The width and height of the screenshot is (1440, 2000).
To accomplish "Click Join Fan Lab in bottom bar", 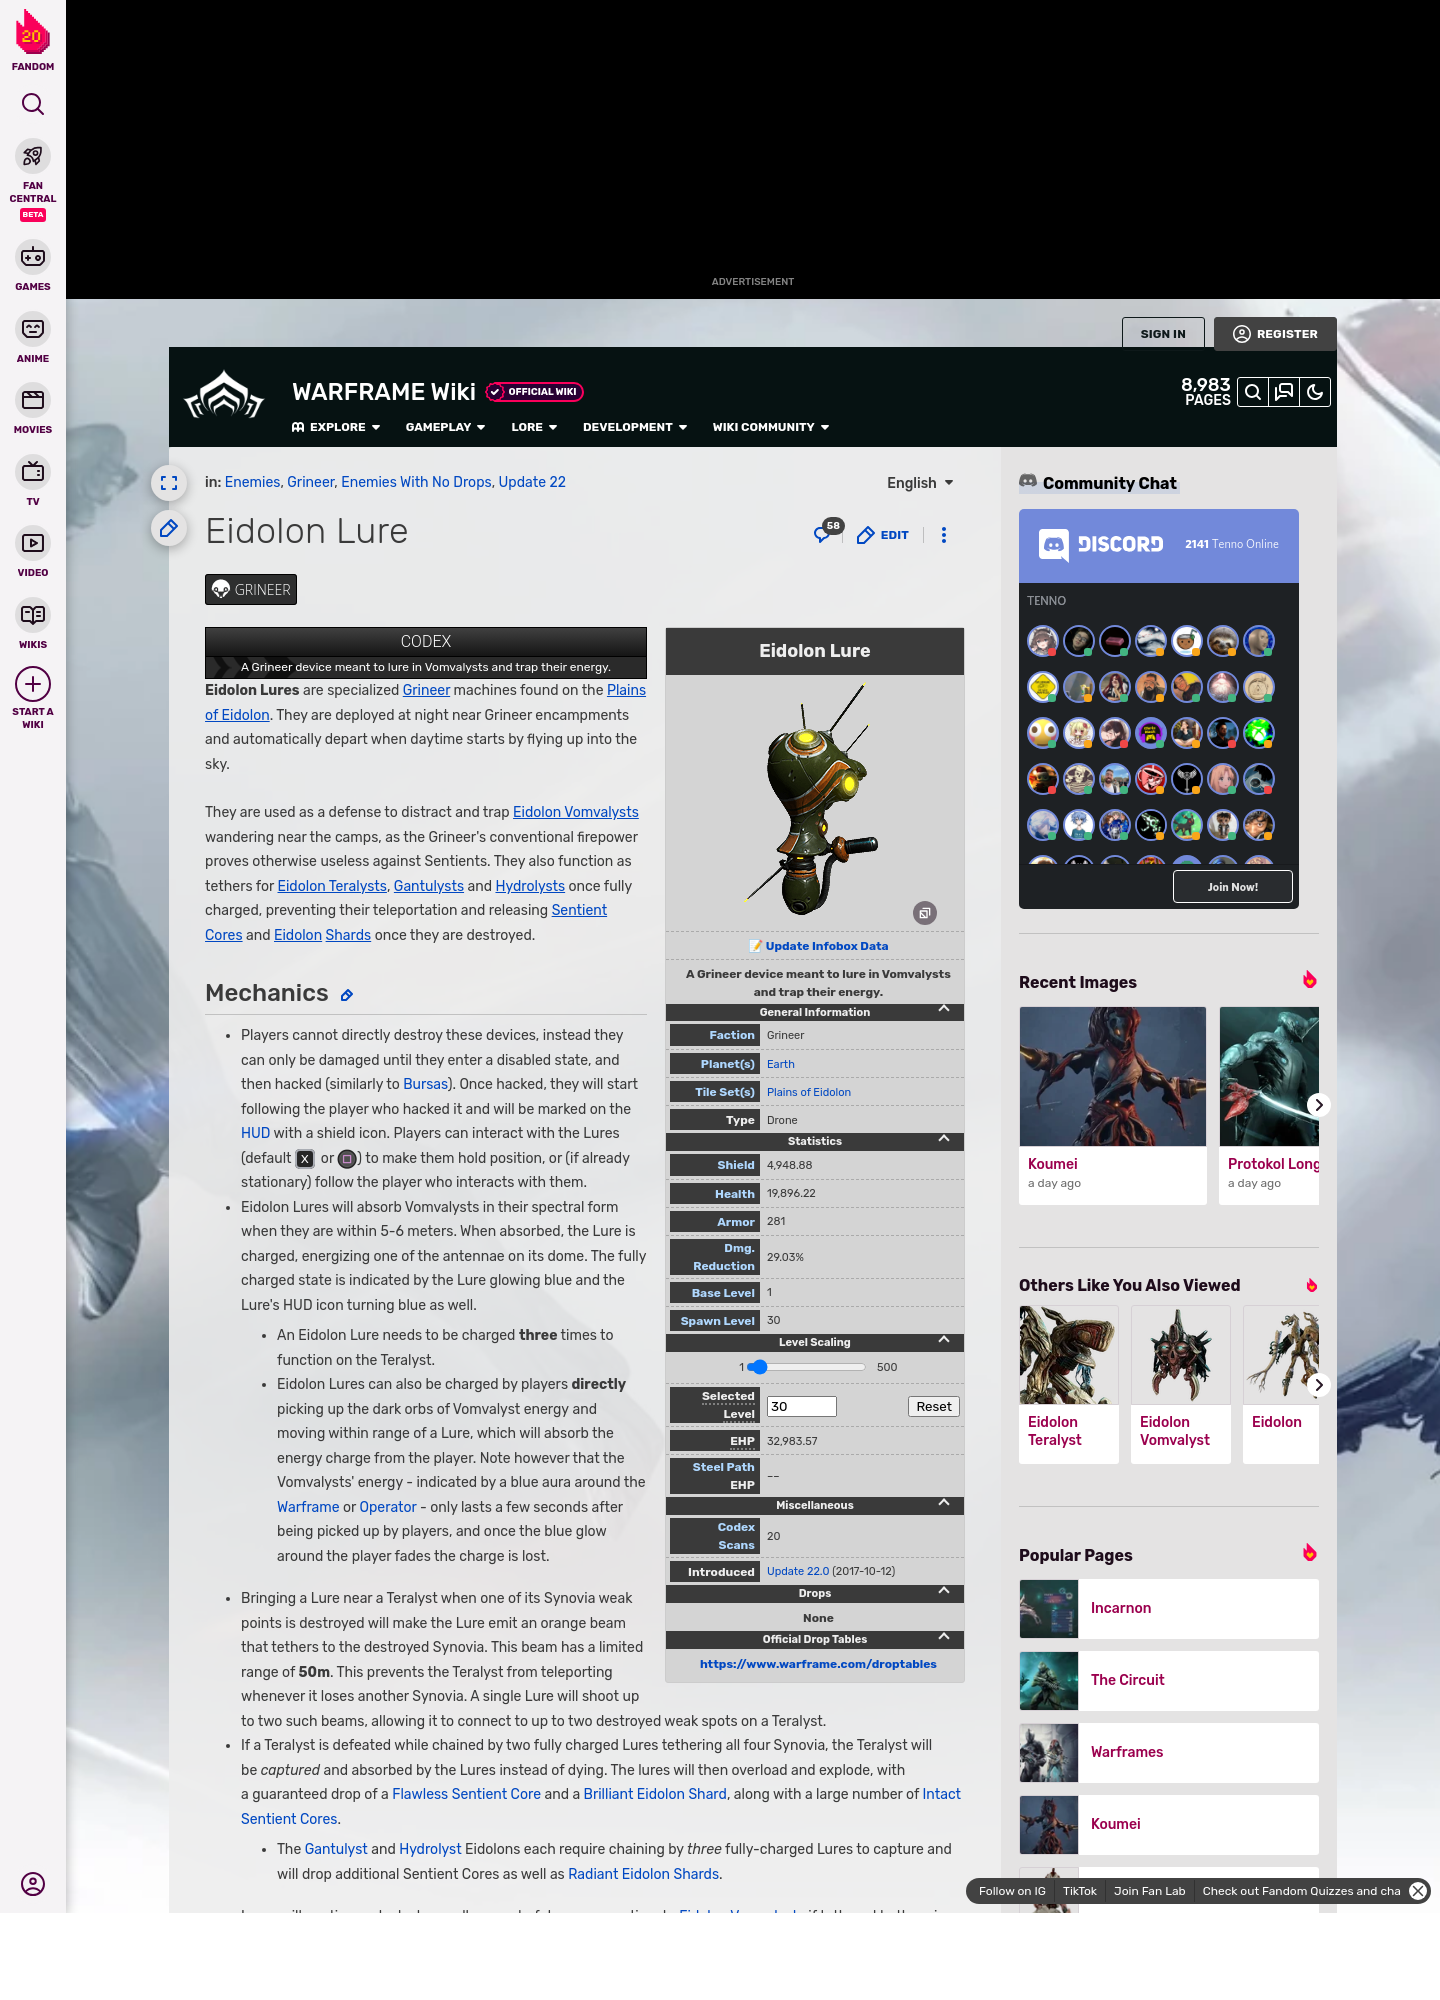I will pos(1150,1891).
